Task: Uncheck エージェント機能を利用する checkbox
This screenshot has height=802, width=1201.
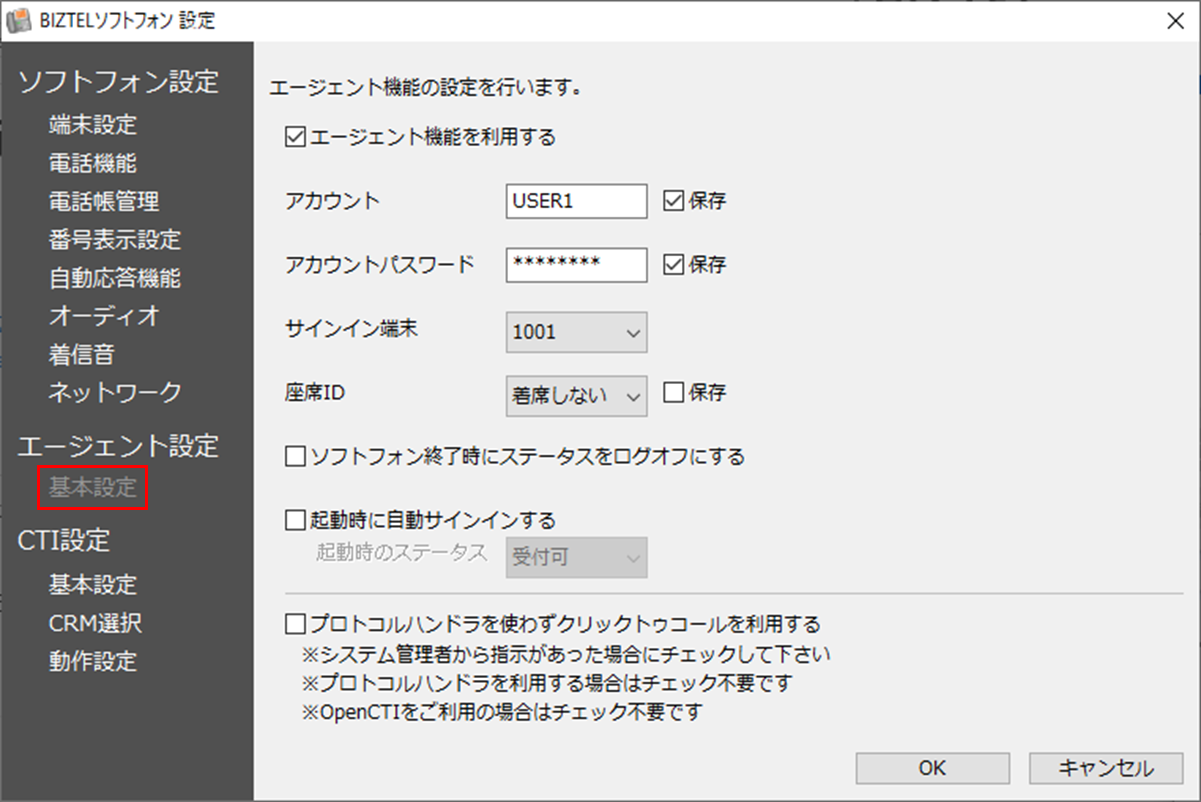Action: pos(295,137)
